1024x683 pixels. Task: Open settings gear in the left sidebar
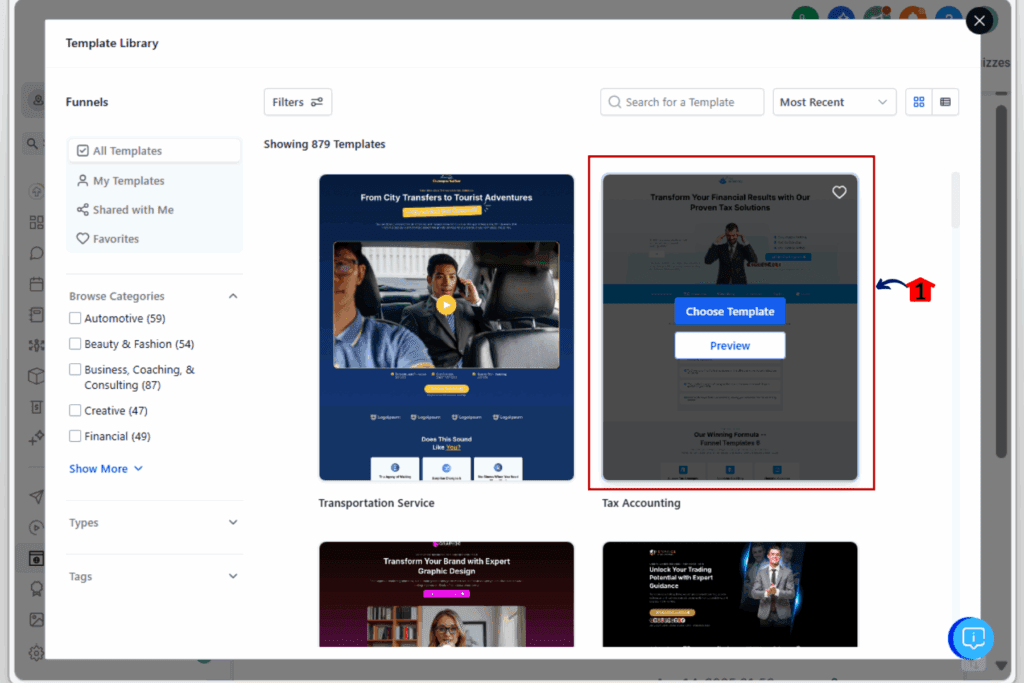37,652
